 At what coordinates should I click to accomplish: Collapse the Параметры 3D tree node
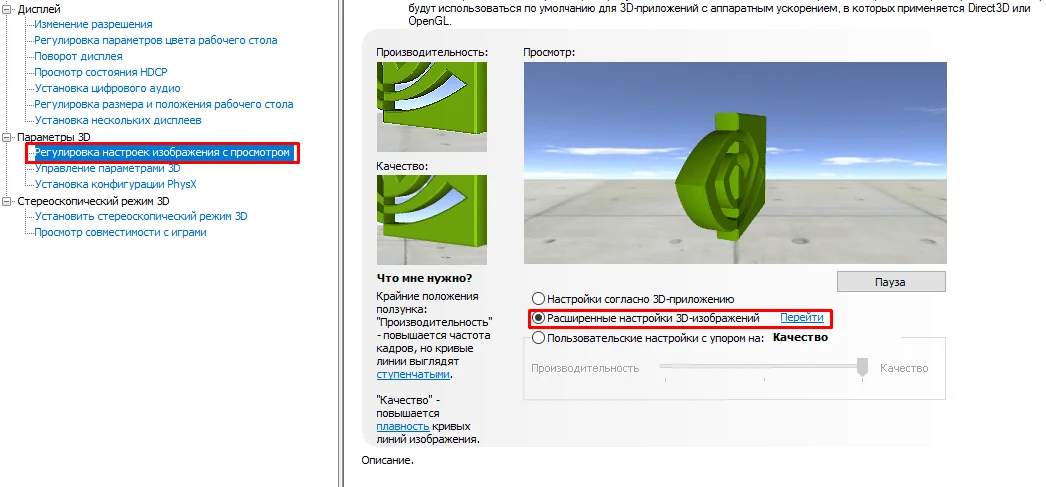pos(7,137)
